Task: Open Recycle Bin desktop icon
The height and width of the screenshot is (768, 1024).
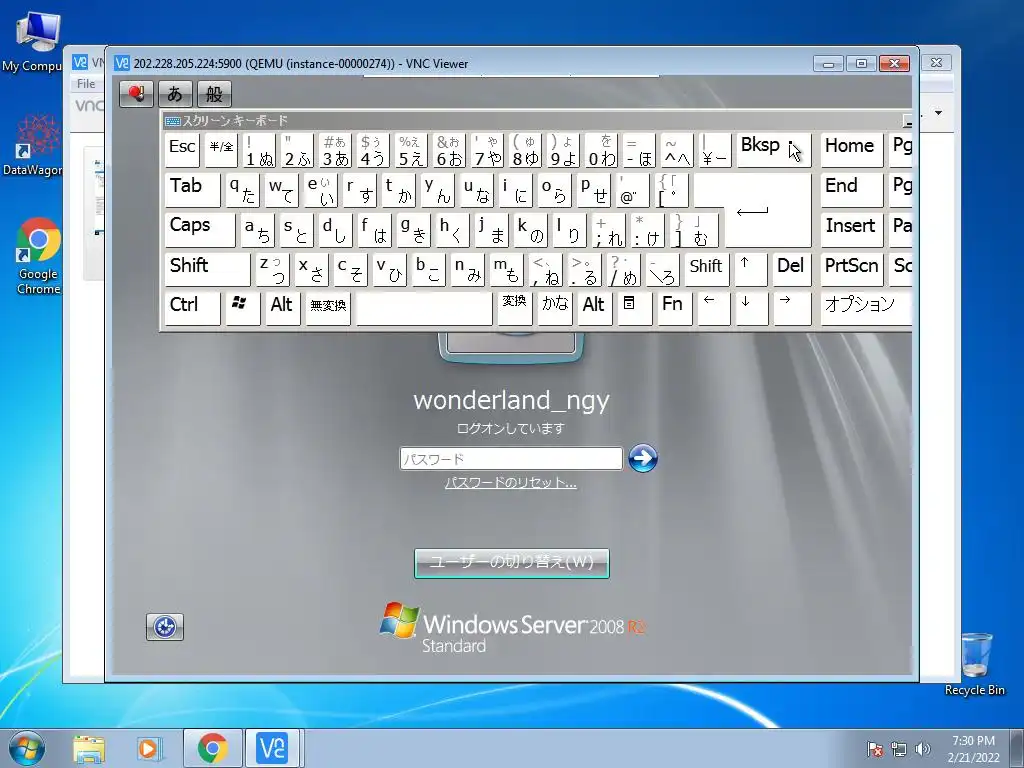Action: tap(974, 664)
